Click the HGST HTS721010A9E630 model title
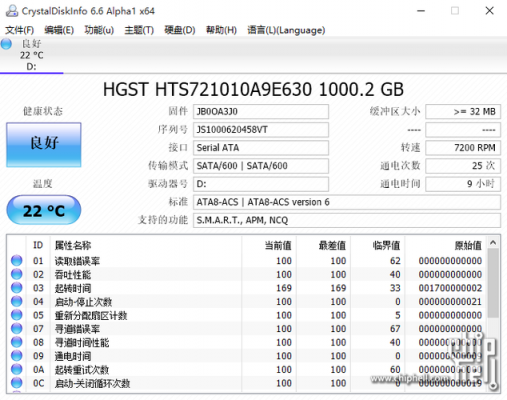Image resolution: width=507 pixels, height=400 pixels. coord(253,89)
